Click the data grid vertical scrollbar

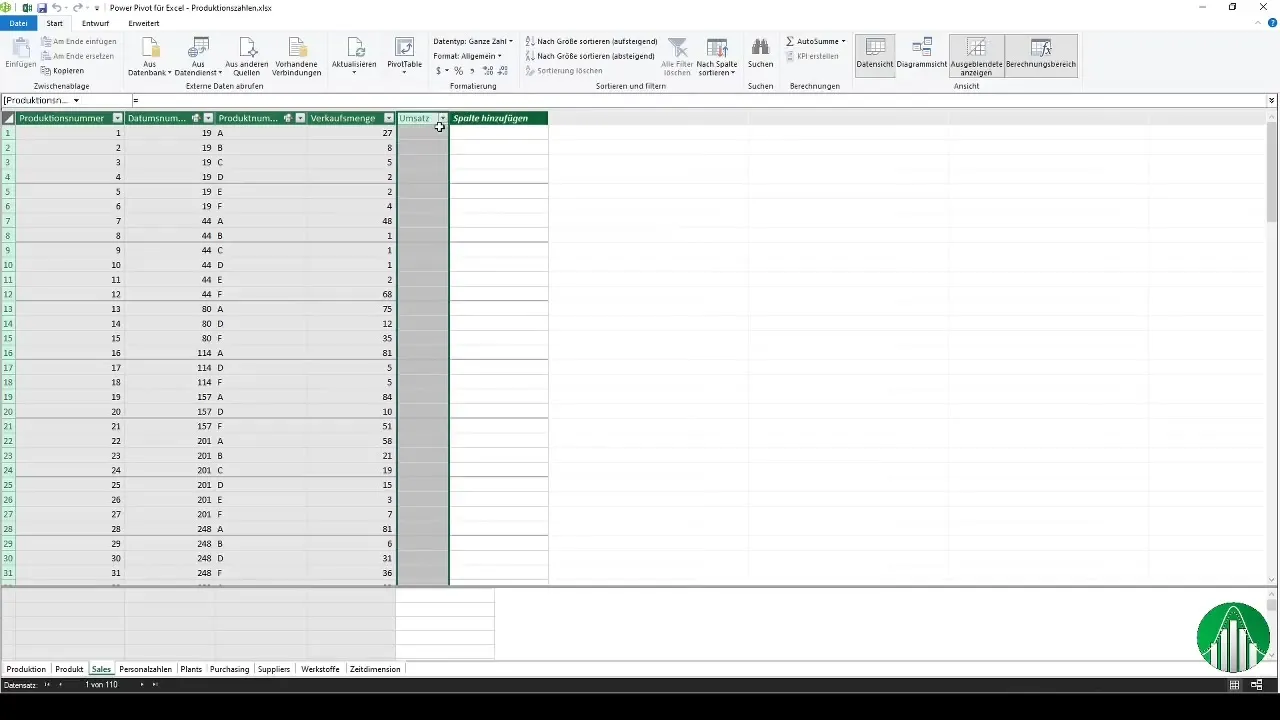coord(1272,348)
